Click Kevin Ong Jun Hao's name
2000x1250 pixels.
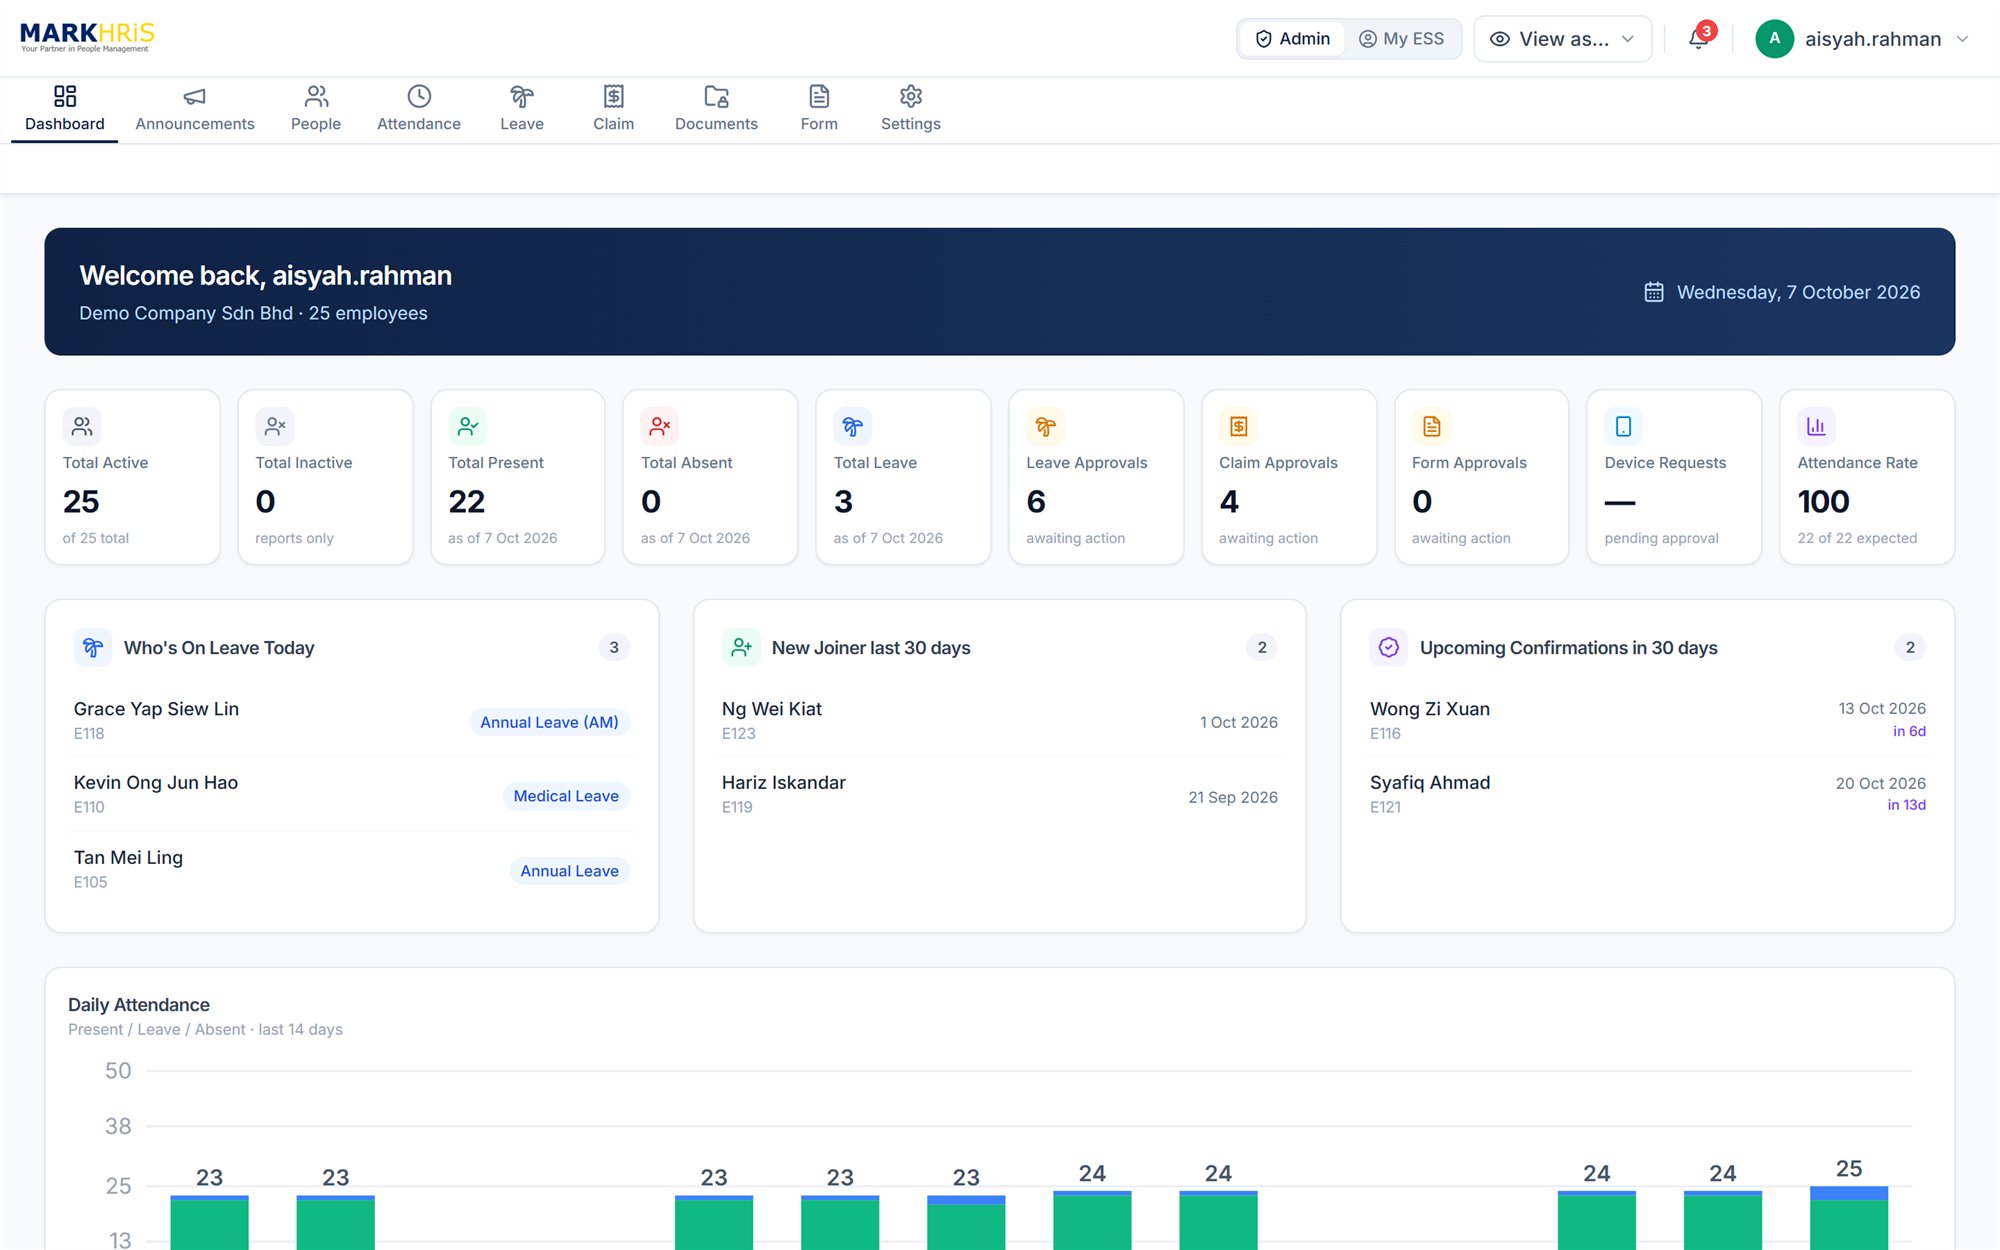156,783
